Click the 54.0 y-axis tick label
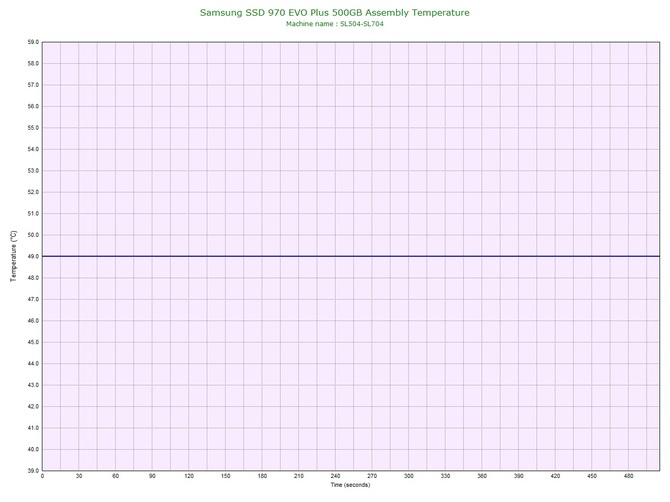 33,149
